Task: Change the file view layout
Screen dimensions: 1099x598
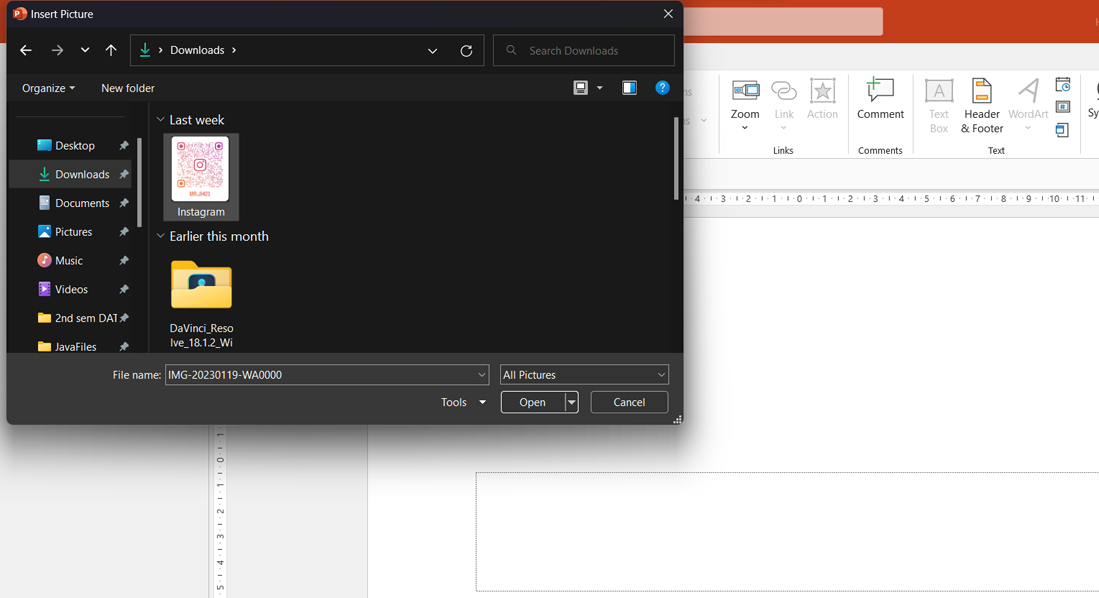Action: click(580, 88)
